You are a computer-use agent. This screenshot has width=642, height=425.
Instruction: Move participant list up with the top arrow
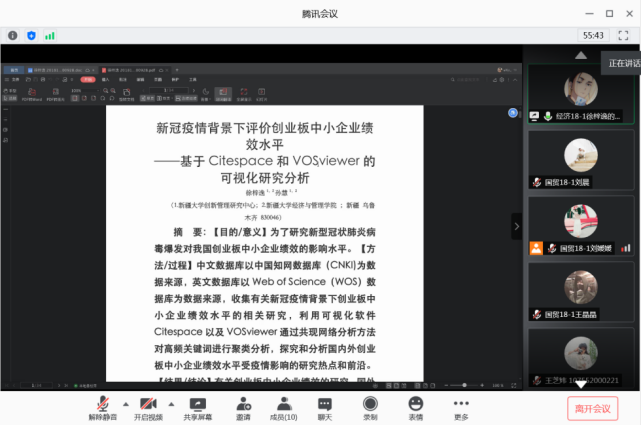coord(581,55)
